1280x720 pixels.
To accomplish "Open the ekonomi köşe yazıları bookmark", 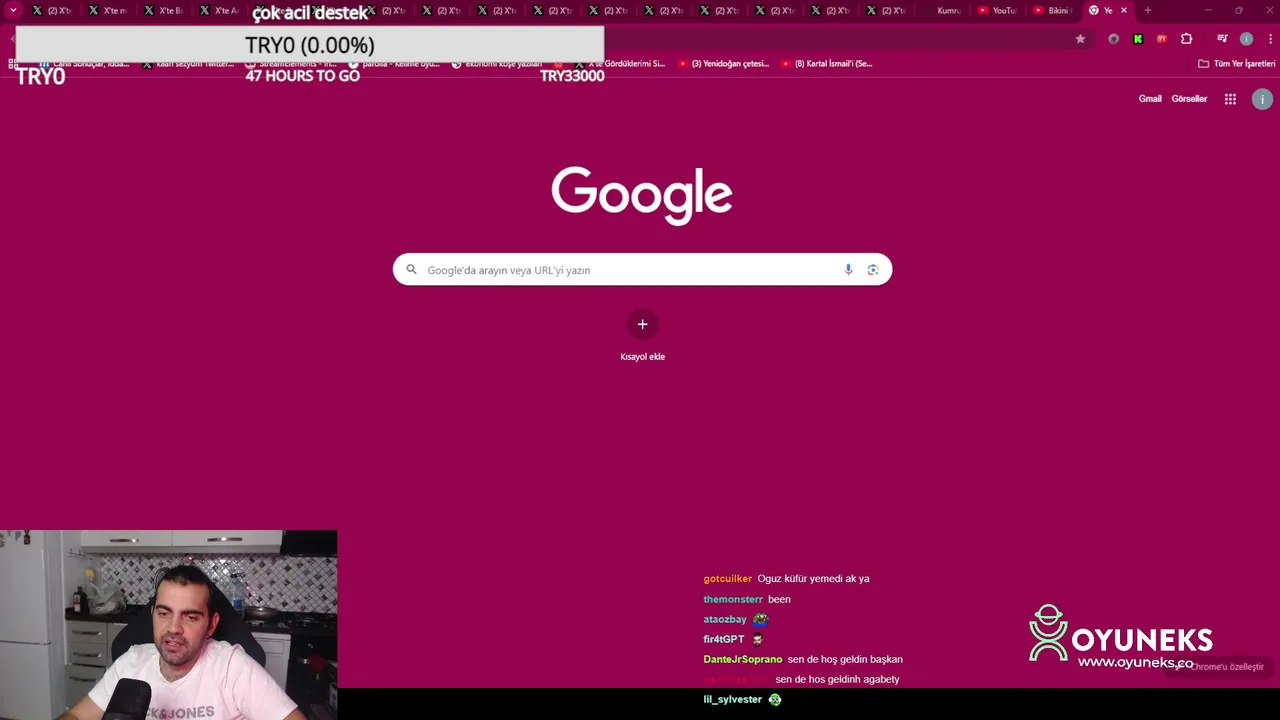I will (x=496, y=63).
